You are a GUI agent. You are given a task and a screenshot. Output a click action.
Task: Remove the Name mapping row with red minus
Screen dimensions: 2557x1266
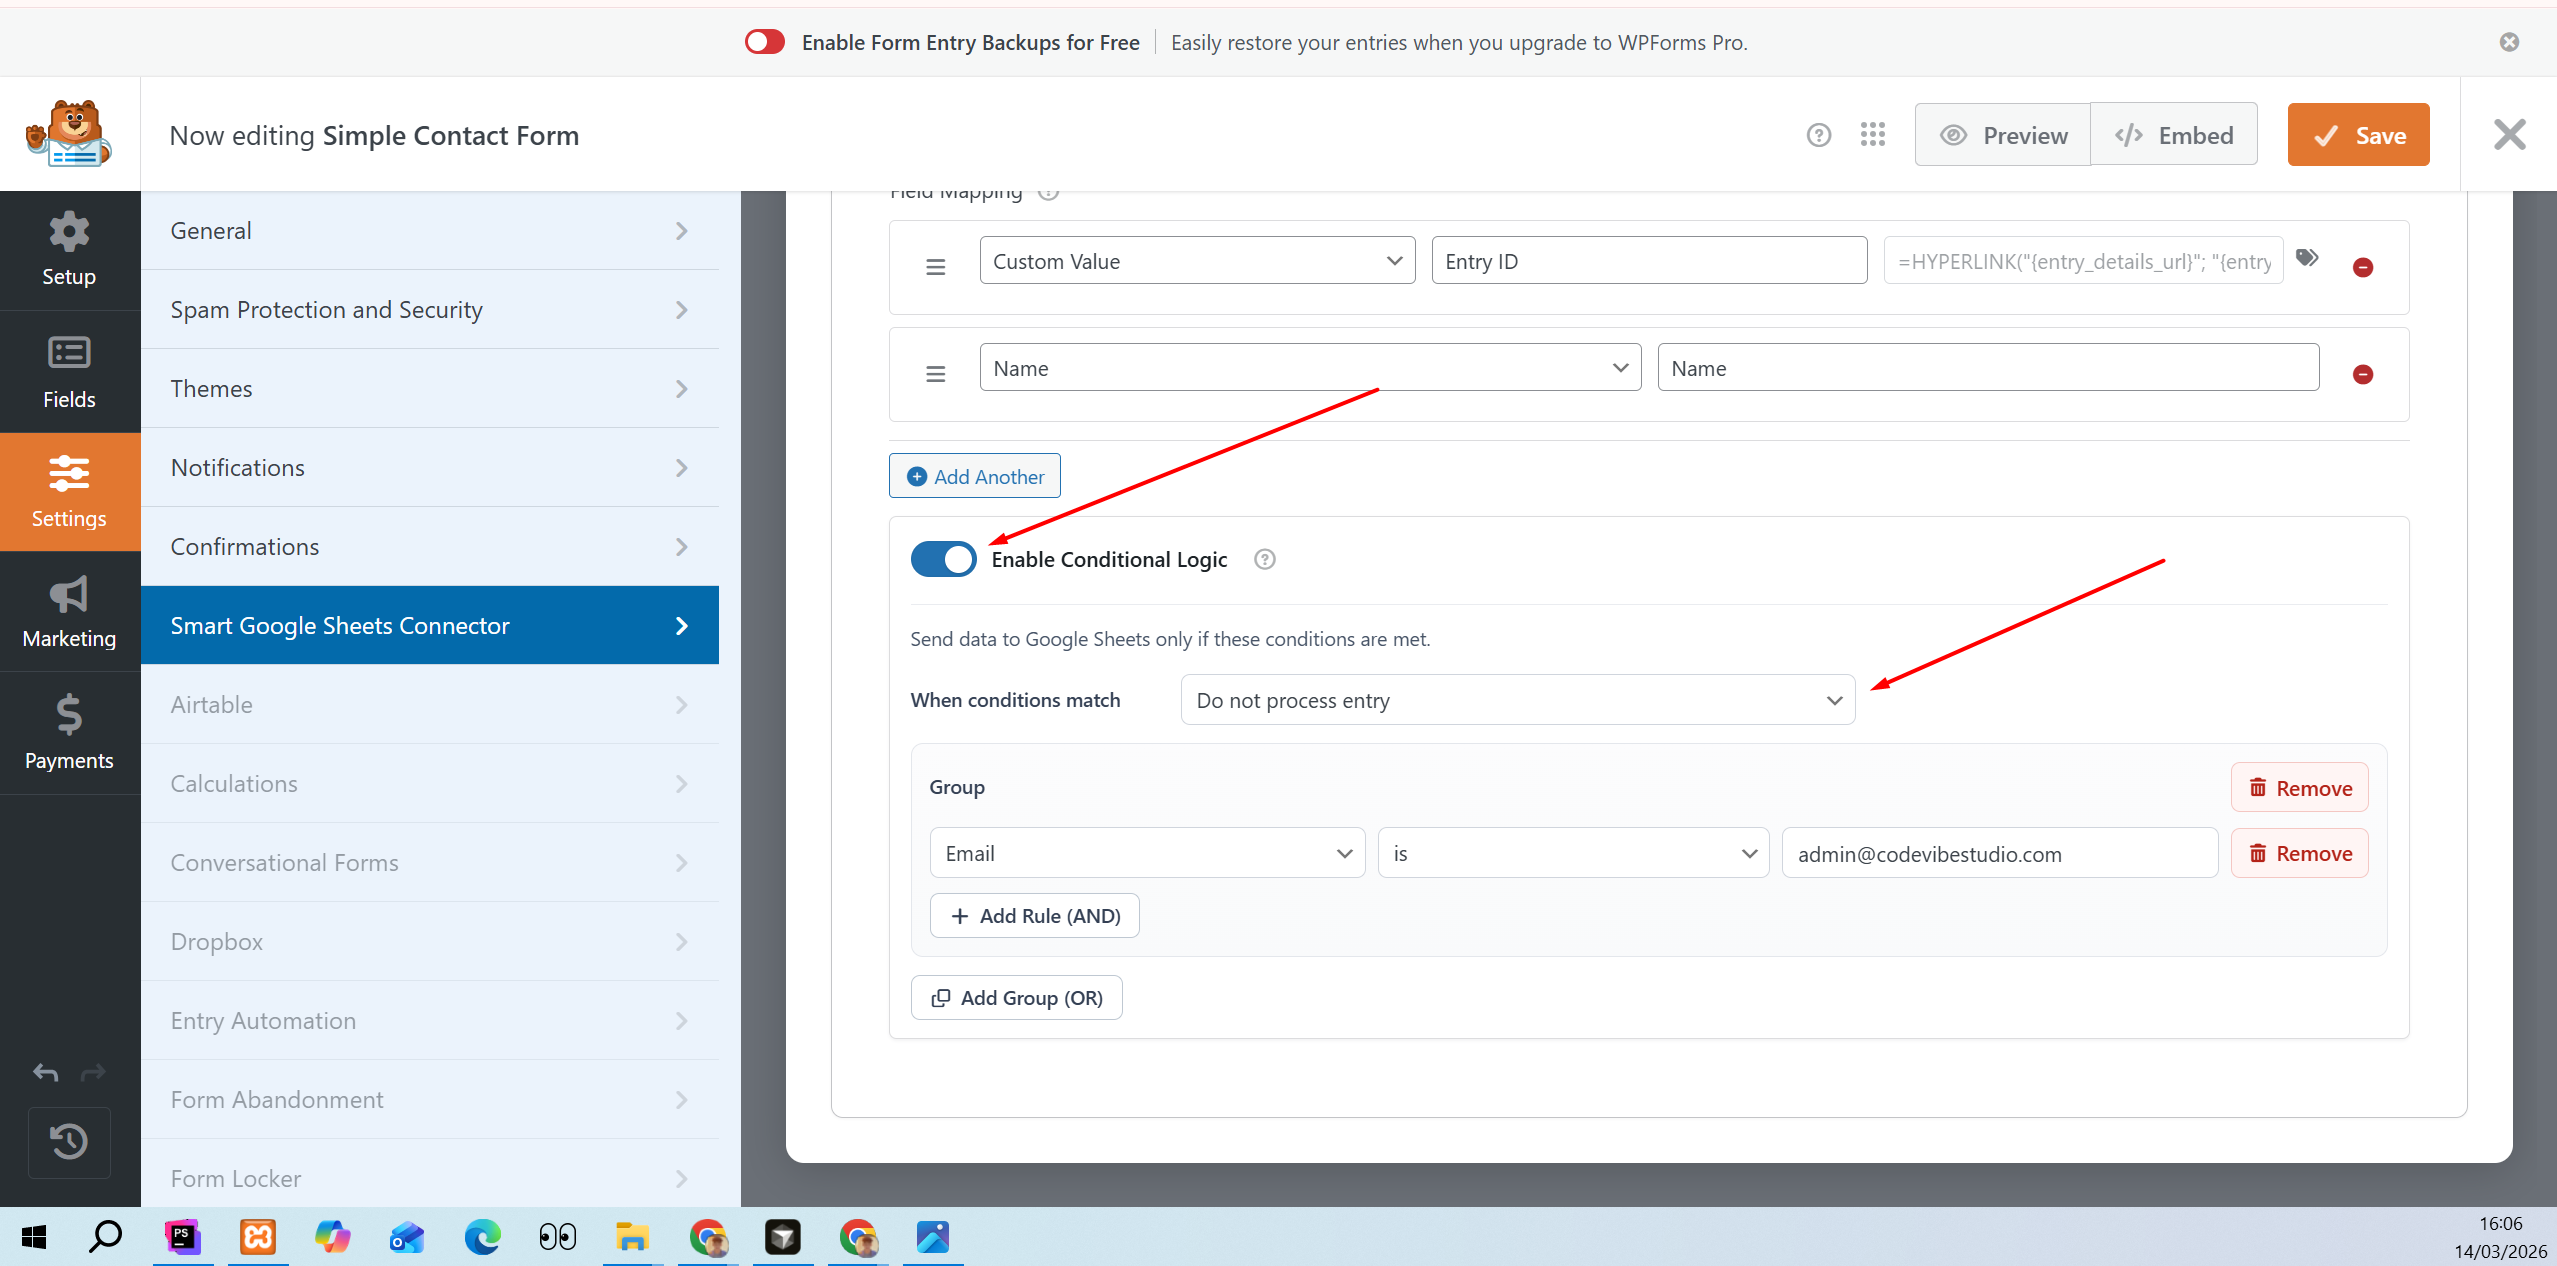[2363, 374]
